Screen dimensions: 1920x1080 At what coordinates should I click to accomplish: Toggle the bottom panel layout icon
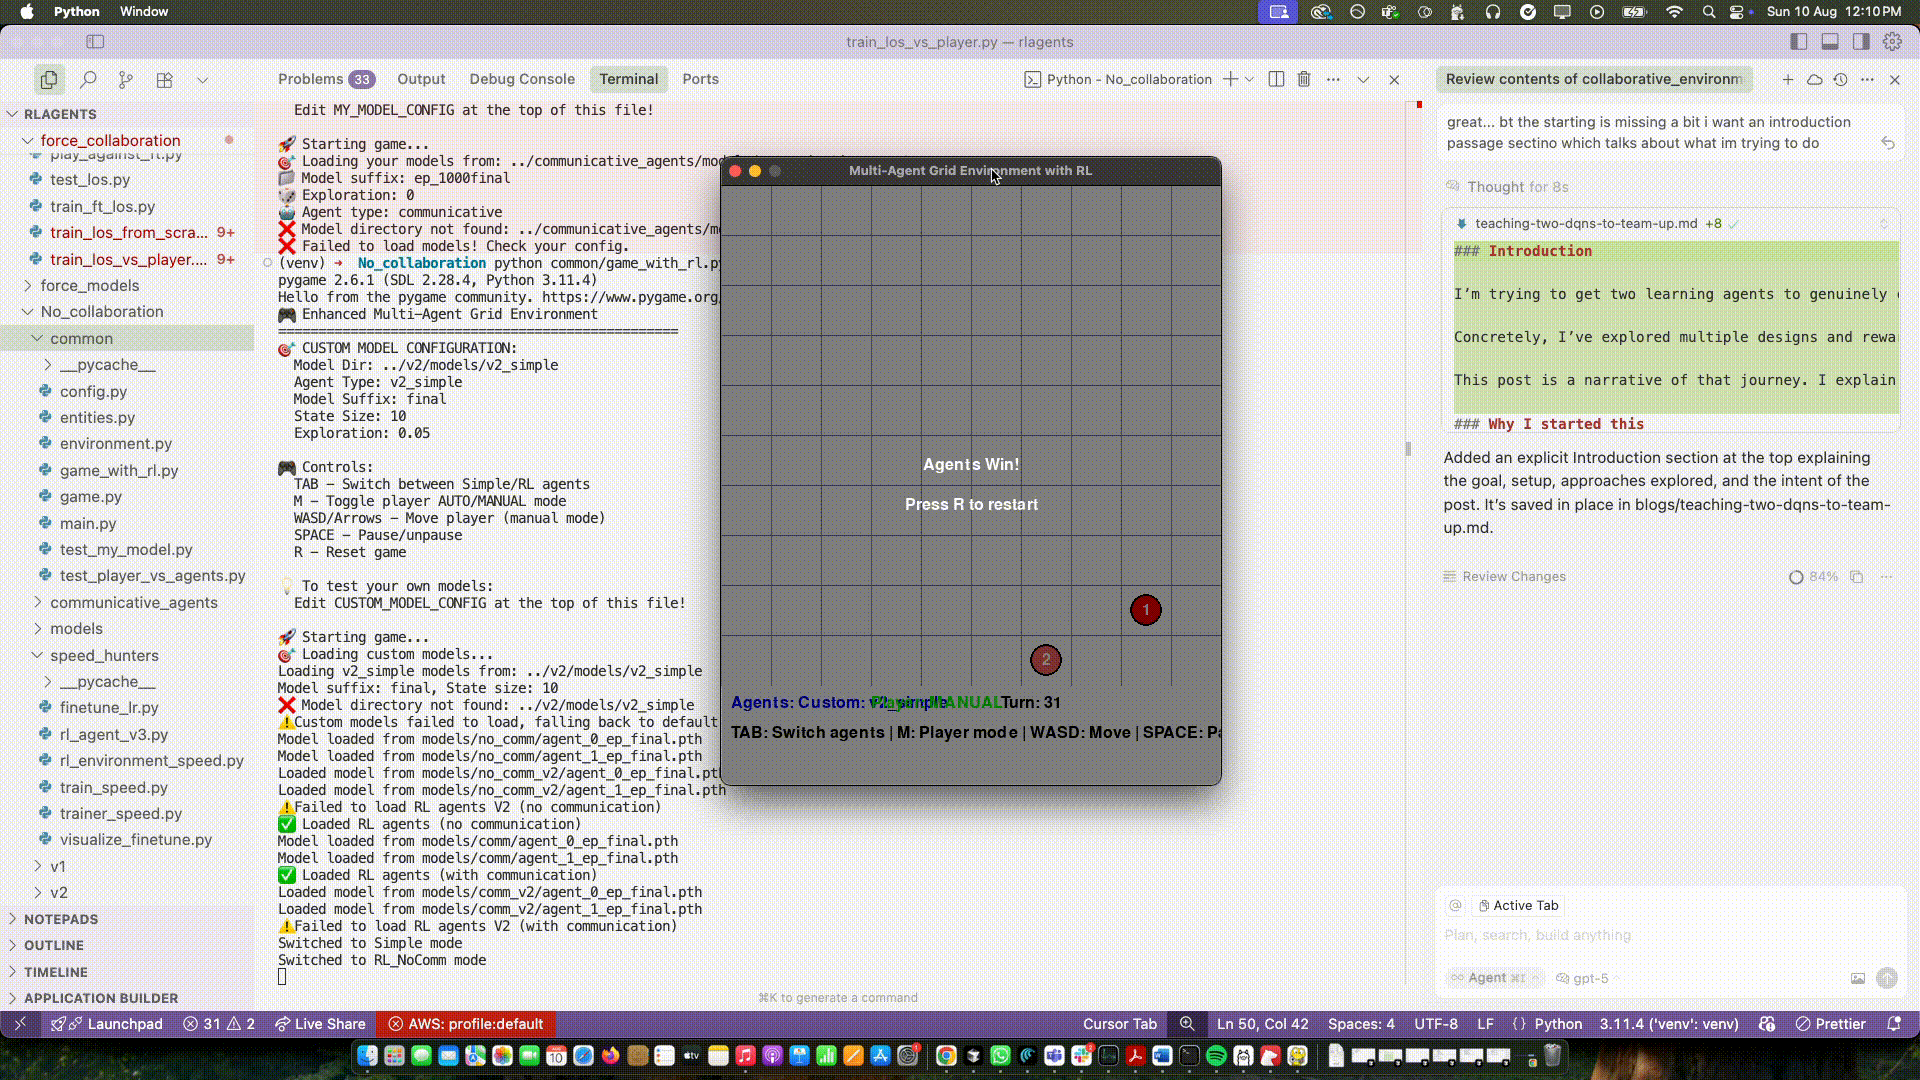pos(1829,41)
